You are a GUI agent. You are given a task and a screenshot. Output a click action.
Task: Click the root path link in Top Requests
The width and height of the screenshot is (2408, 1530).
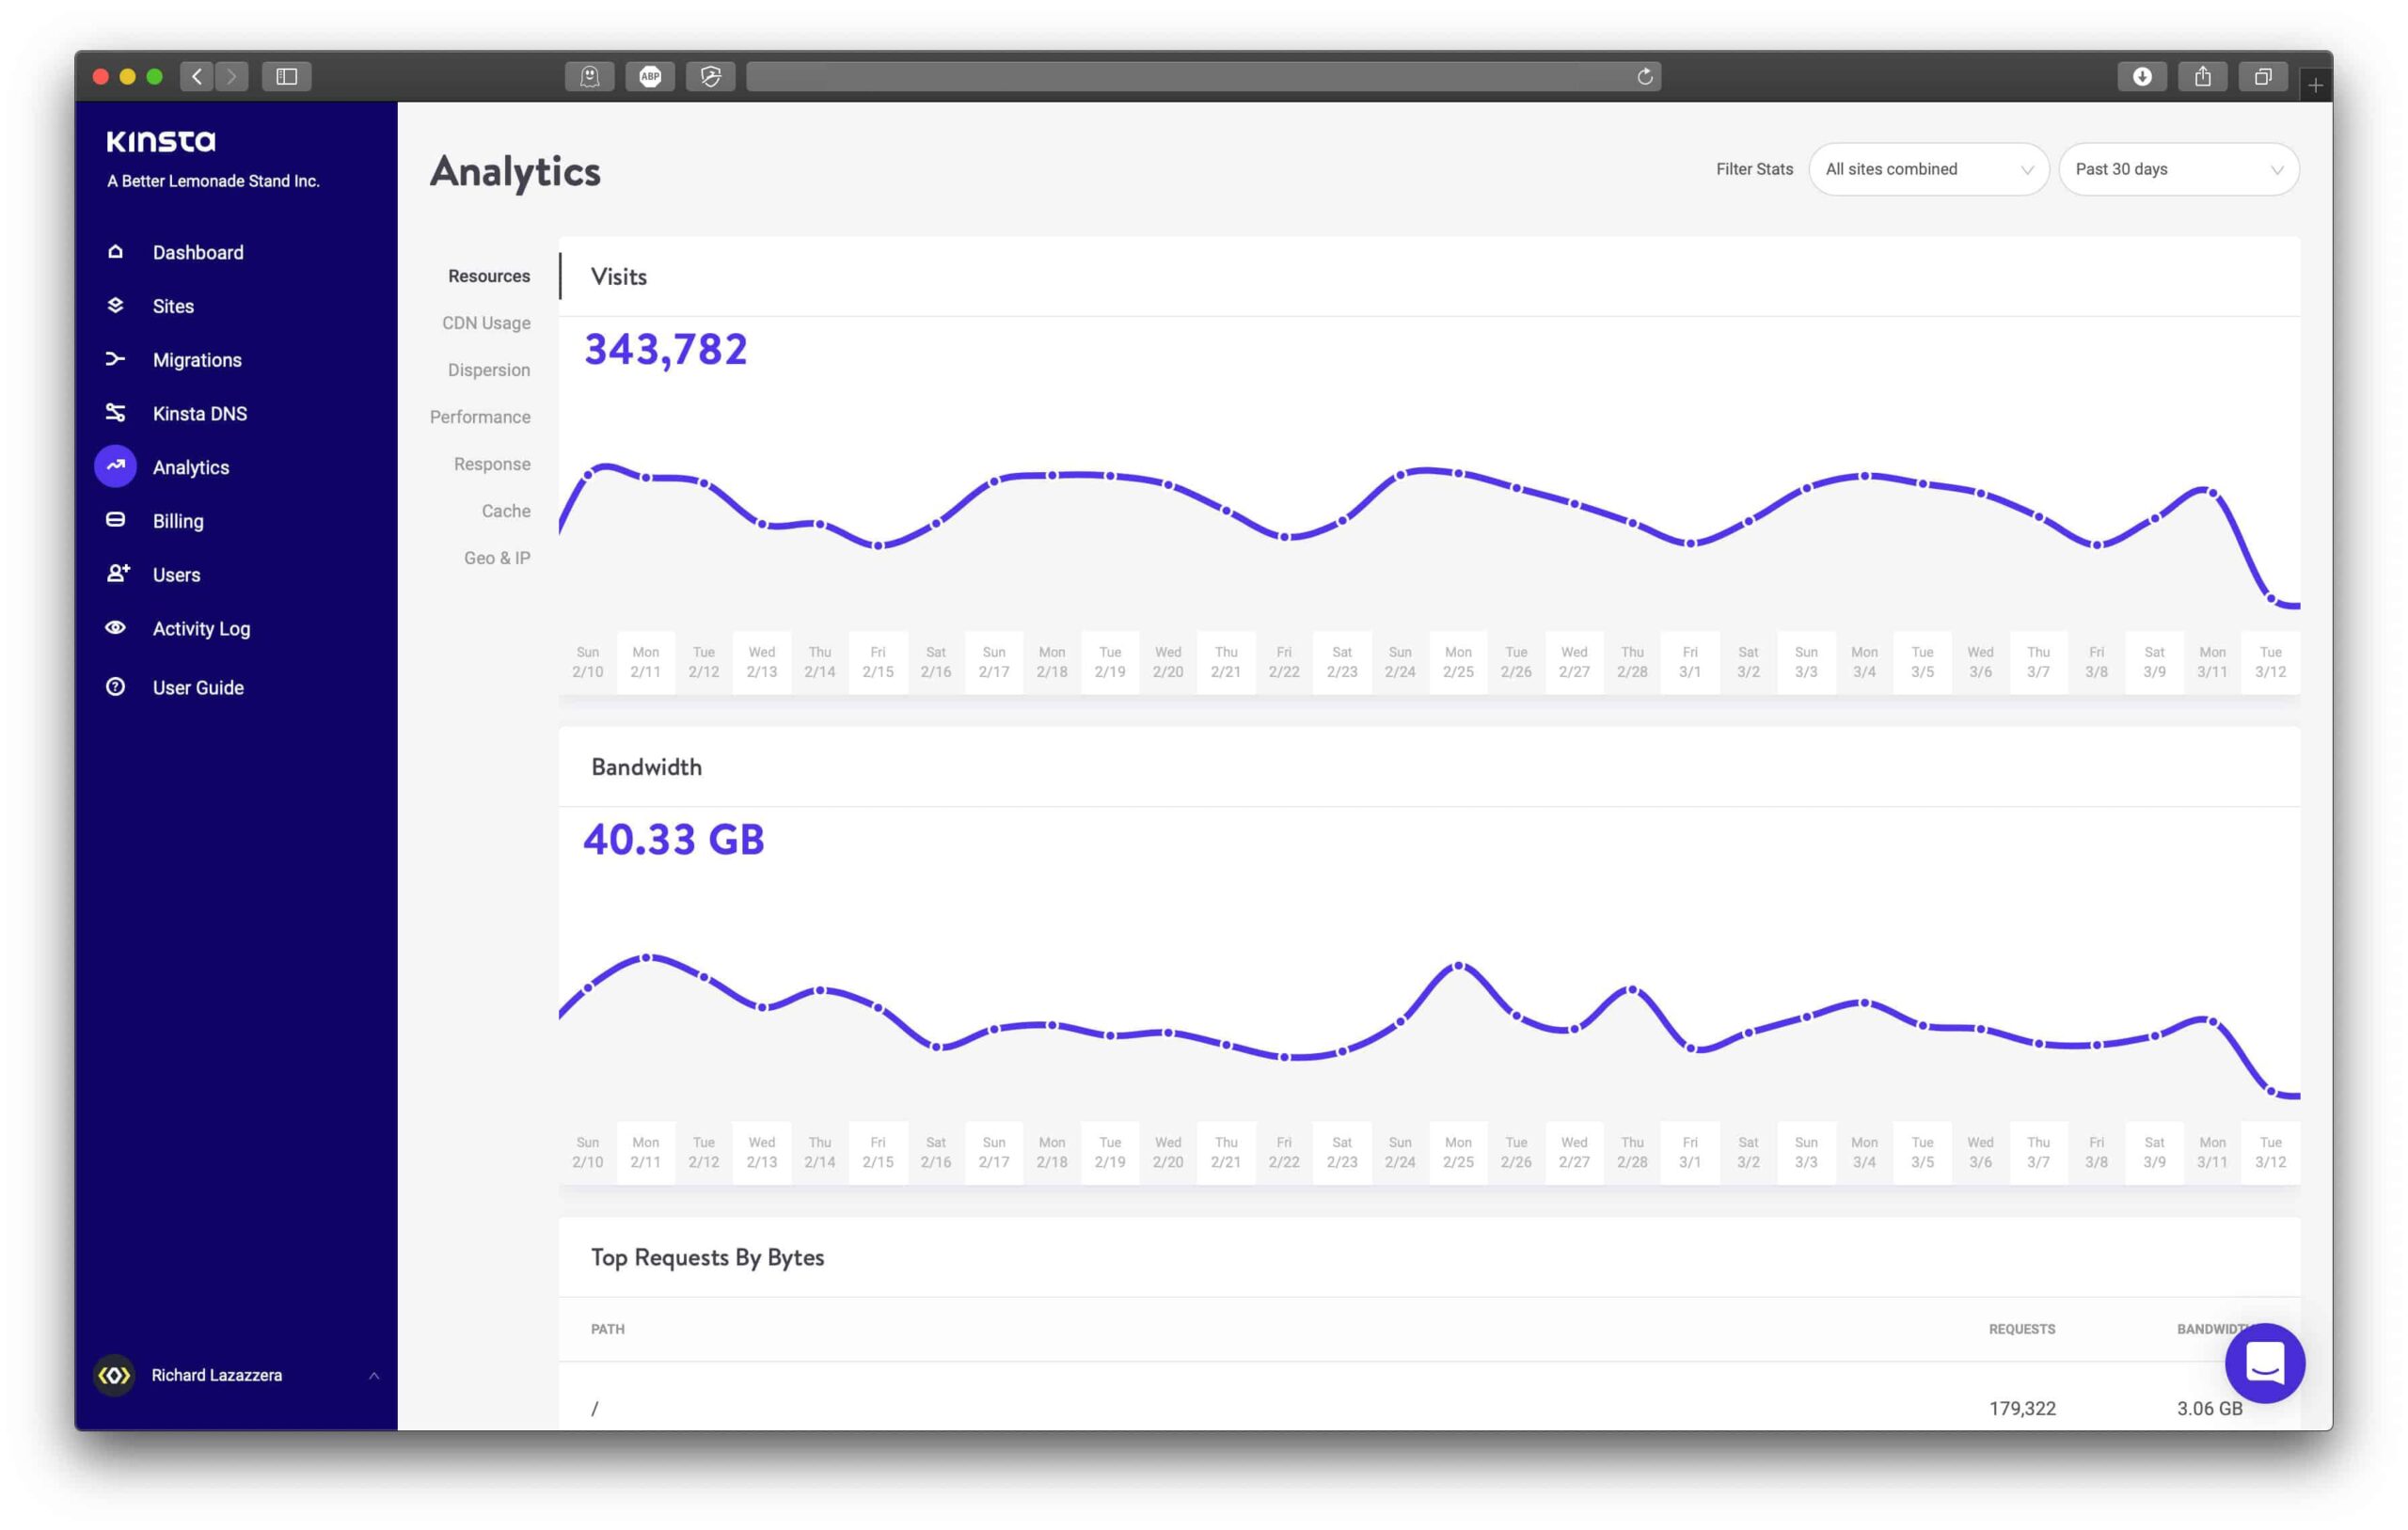[x=595, y=1408]
